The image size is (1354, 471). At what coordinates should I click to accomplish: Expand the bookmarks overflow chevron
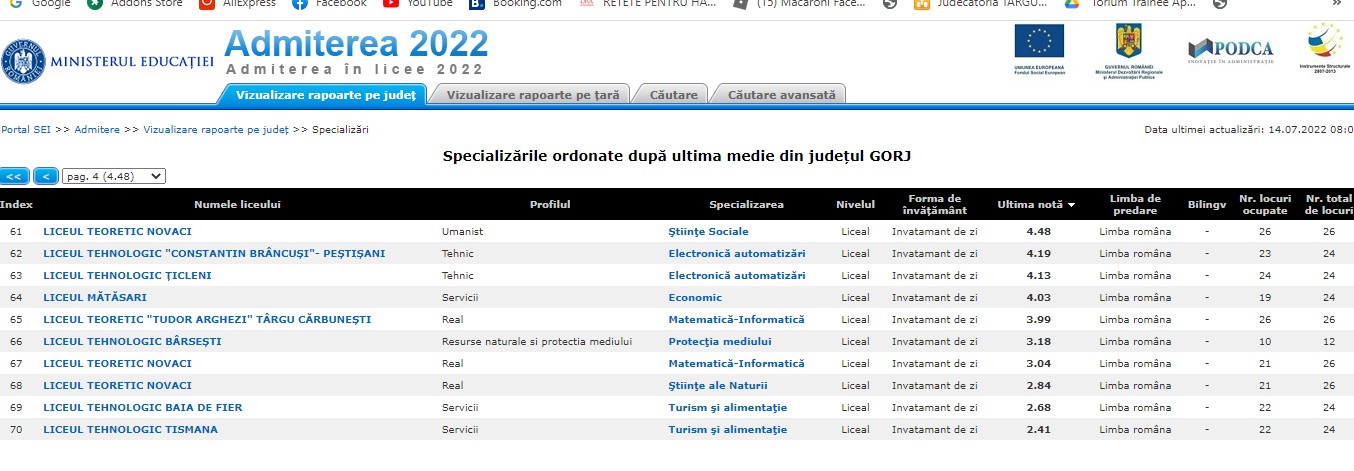point(1336,3)
